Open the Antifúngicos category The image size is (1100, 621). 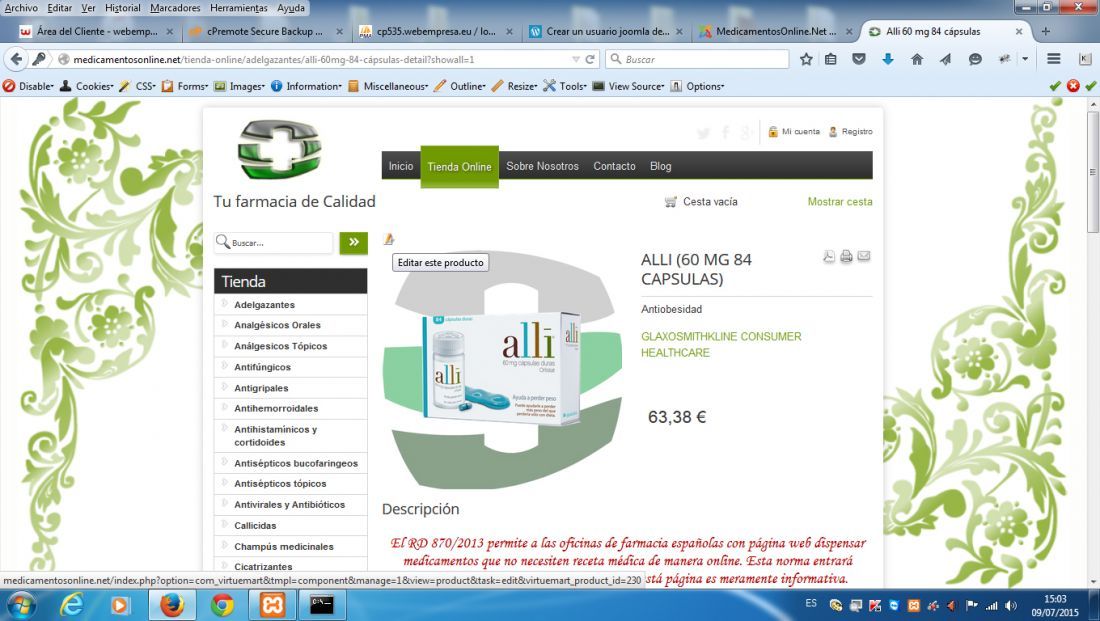tap(262, 367)
